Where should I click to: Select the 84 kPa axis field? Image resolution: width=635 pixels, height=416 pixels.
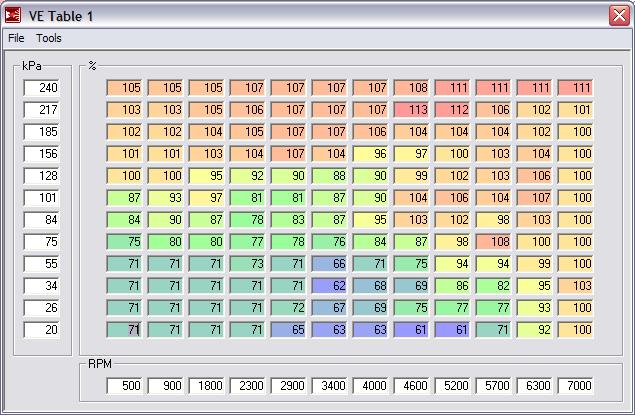(x=42, y=220)
